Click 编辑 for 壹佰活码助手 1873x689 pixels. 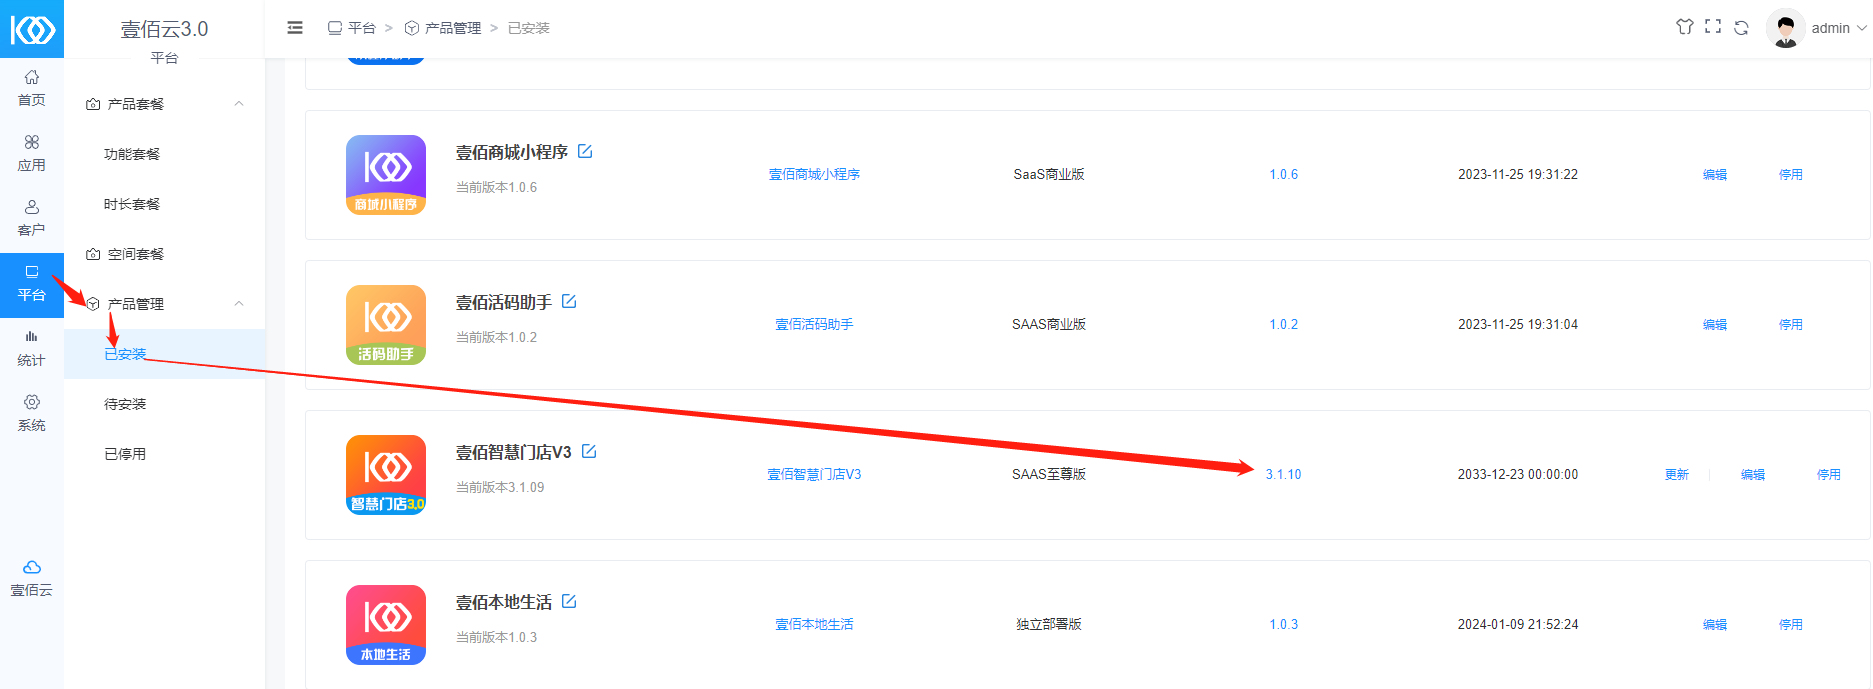tap(1715, 324)
